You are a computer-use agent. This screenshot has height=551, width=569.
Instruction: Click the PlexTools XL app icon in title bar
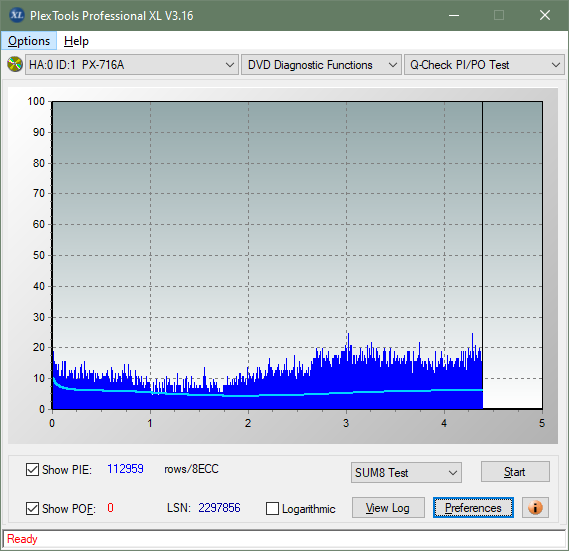pyautogui.click(x=16, y=15)
